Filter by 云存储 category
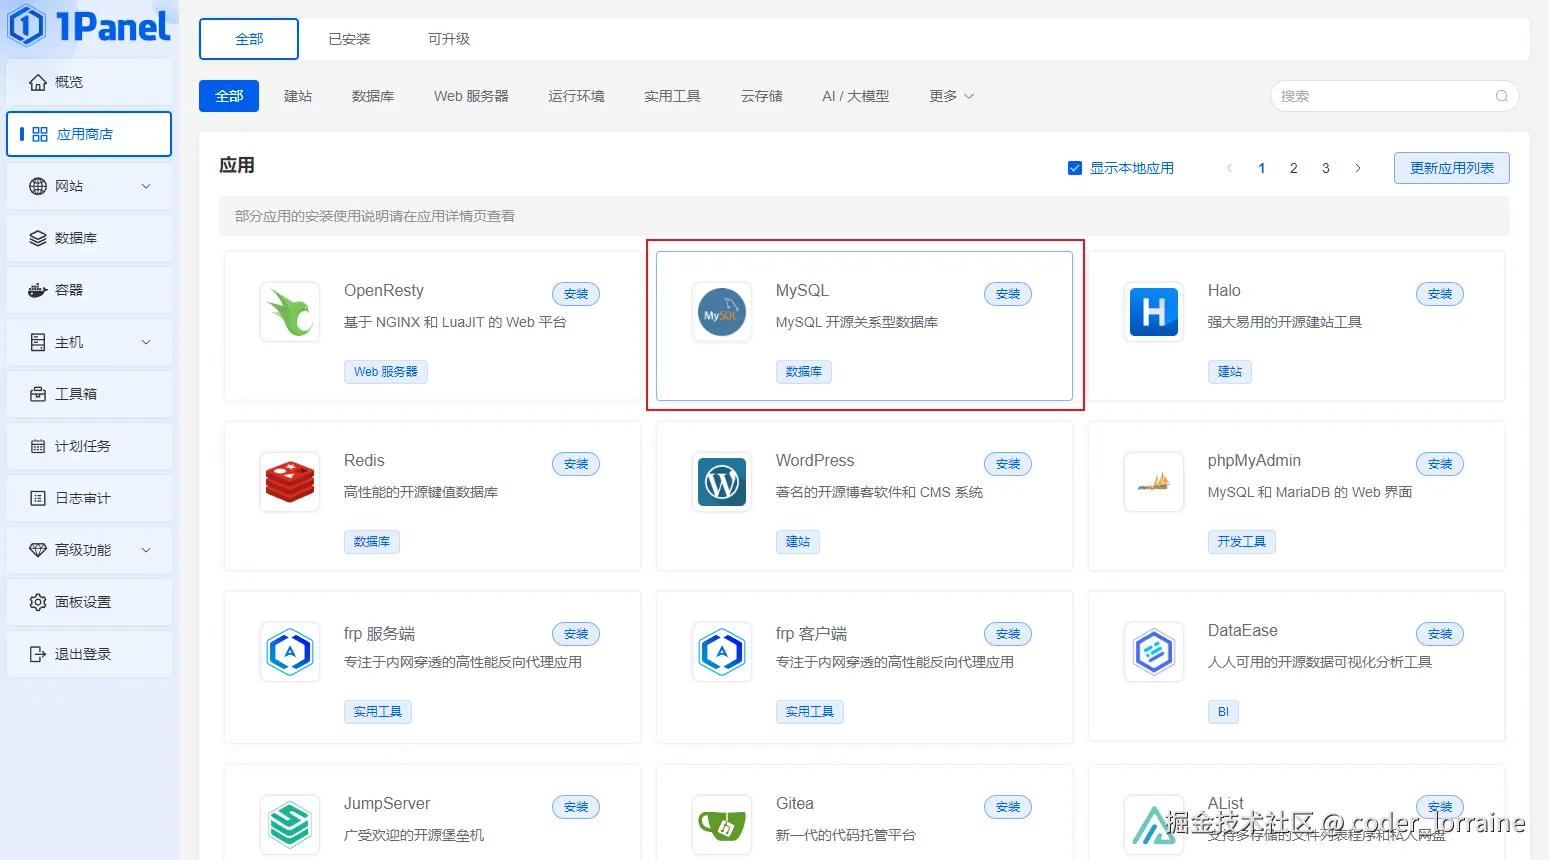Image resolution: width=1549 pixels, height=860 pixels. point(761,96)
